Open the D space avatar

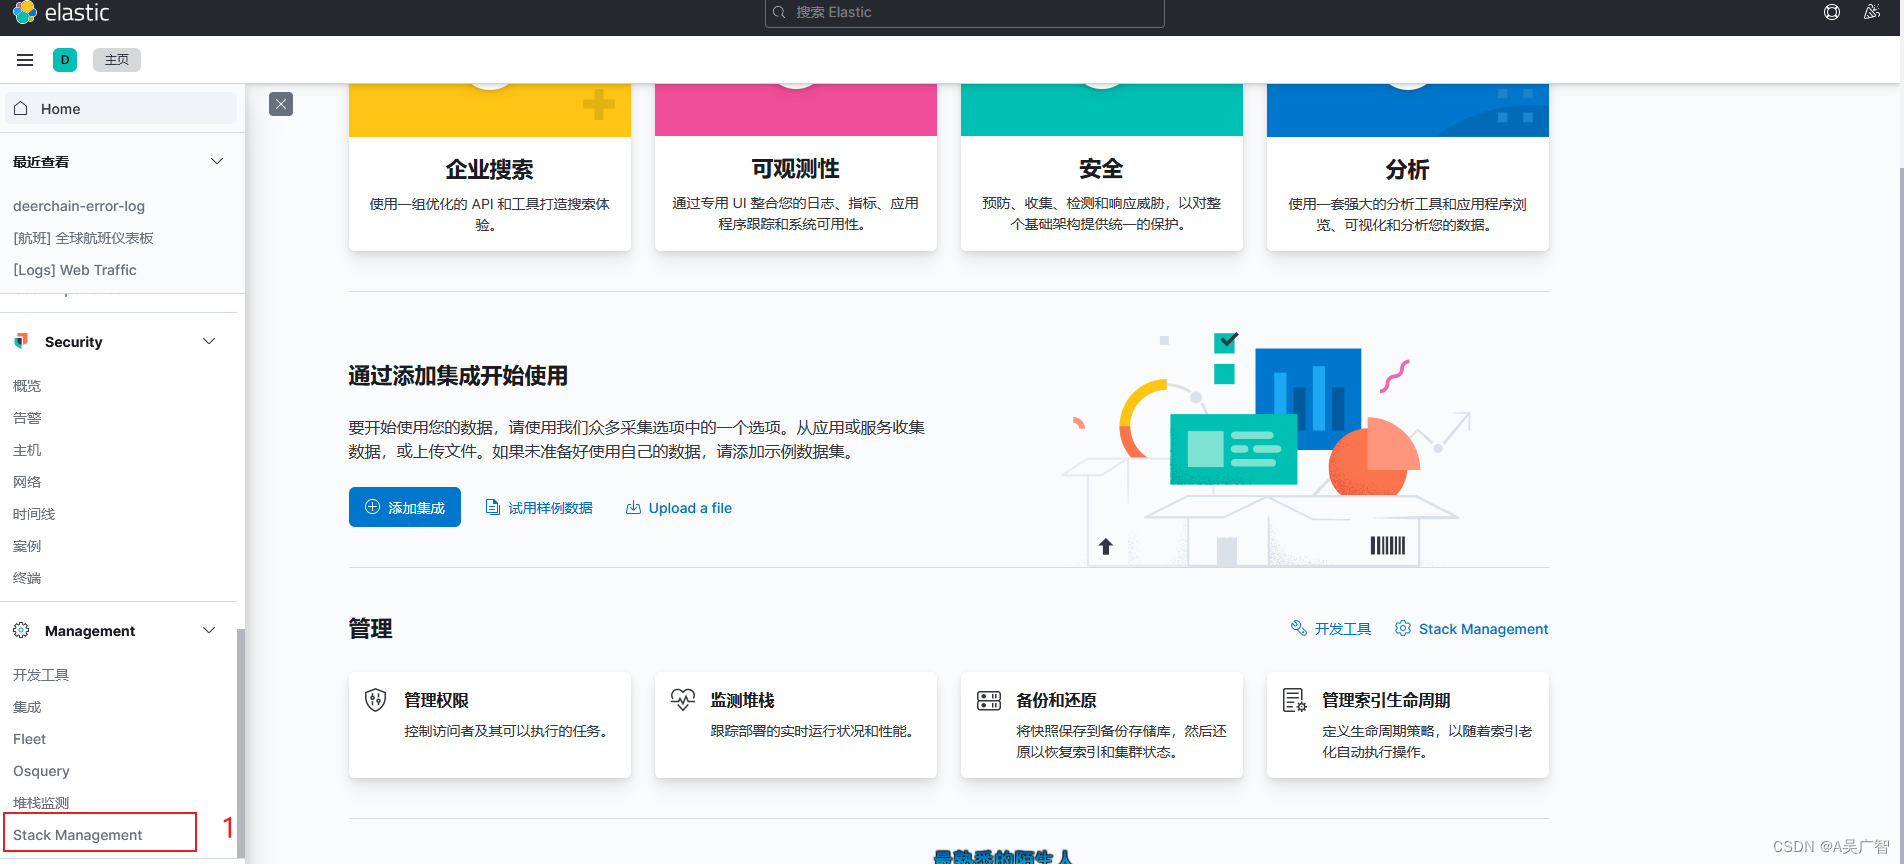(x=65, y=60)
